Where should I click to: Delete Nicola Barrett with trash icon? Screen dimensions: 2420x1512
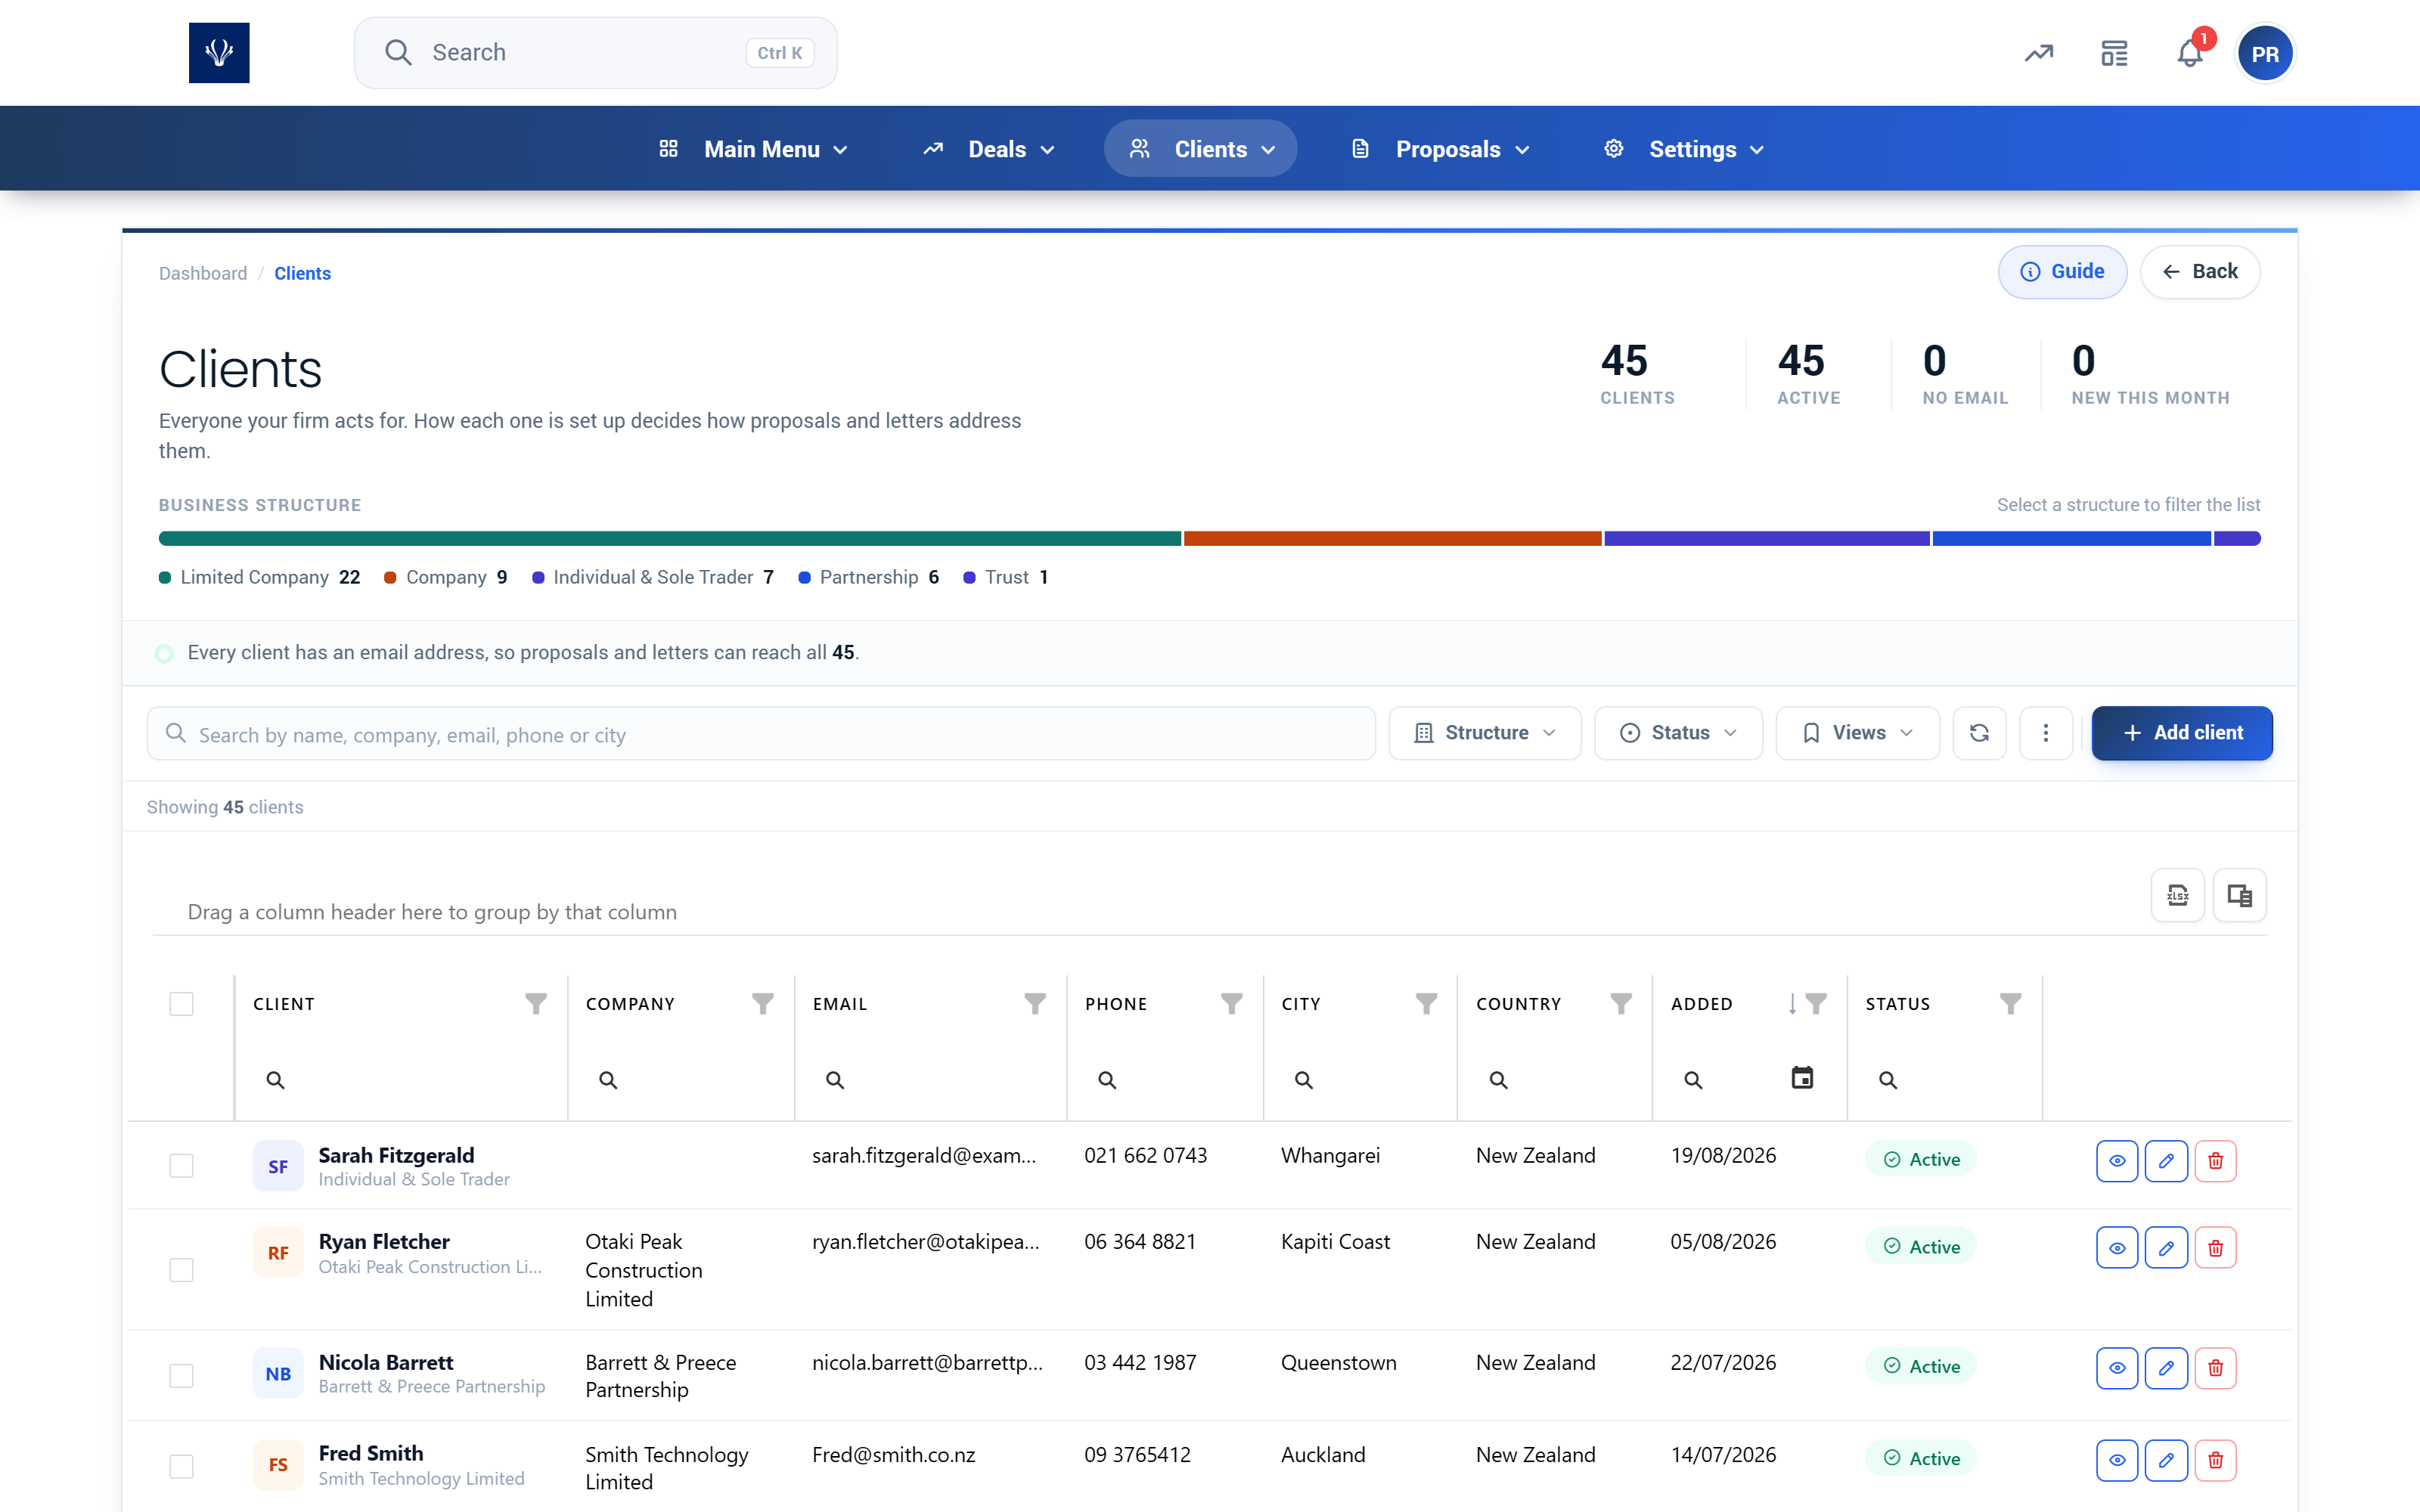coord(2215,1368)
